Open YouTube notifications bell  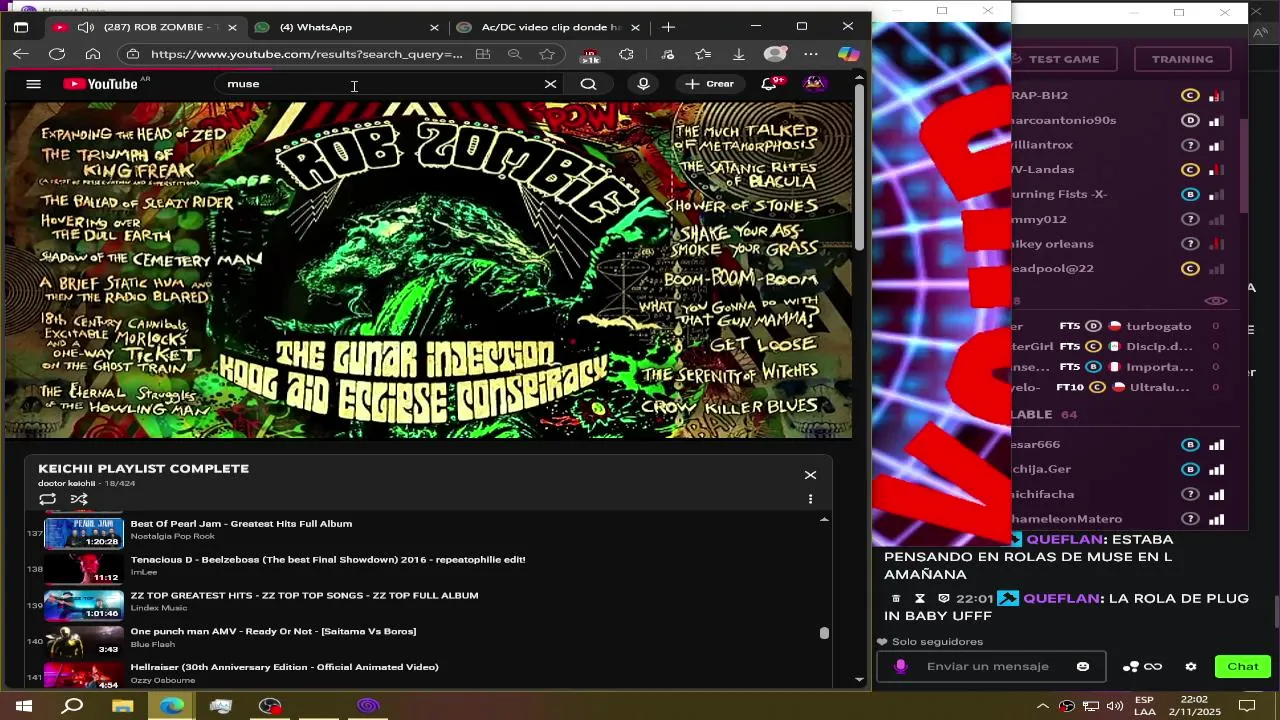pos(768,84)
